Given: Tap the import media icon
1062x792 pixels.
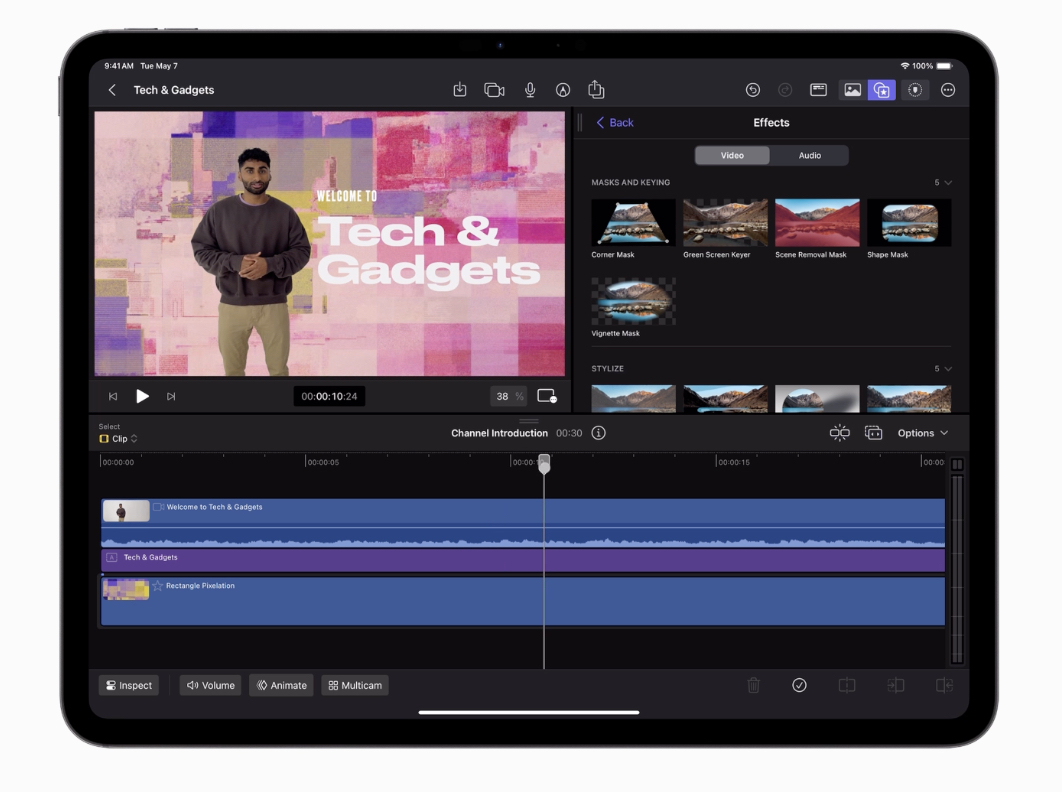Looking at the screenshot, I should click(x=460, y=90).
